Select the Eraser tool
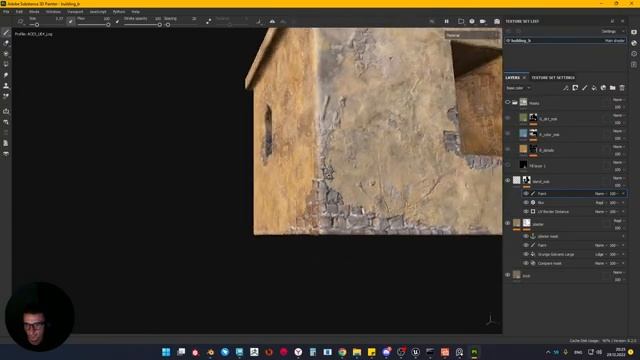Viewport: 640px width, 360px height. coord(6,43)
